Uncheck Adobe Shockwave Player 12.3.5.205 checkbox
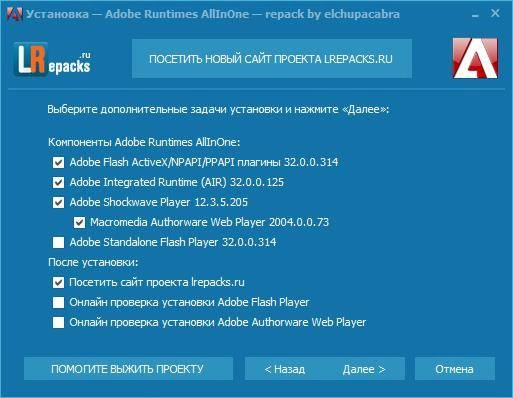 (x=58, y=202)
